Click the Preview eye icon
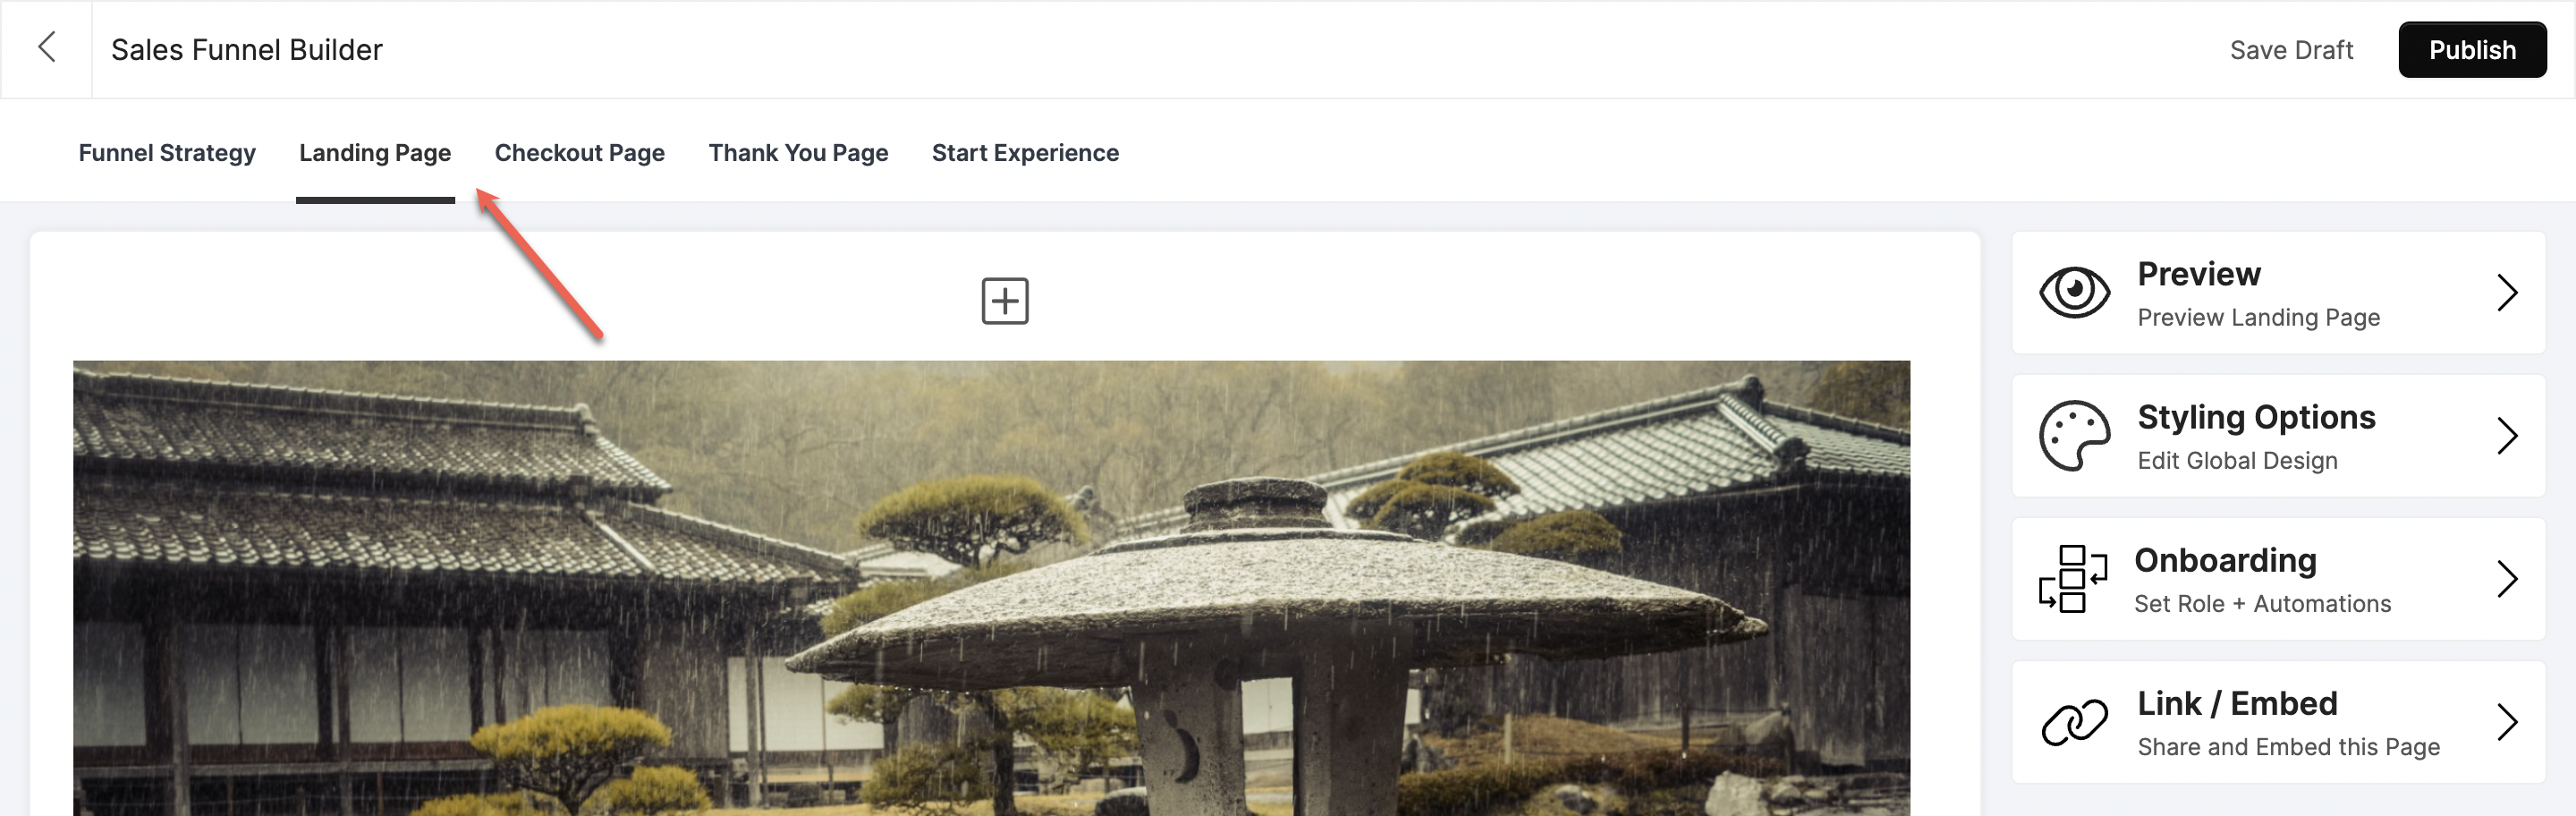This screenshot has height=816, width=2576. [2074, 292]
